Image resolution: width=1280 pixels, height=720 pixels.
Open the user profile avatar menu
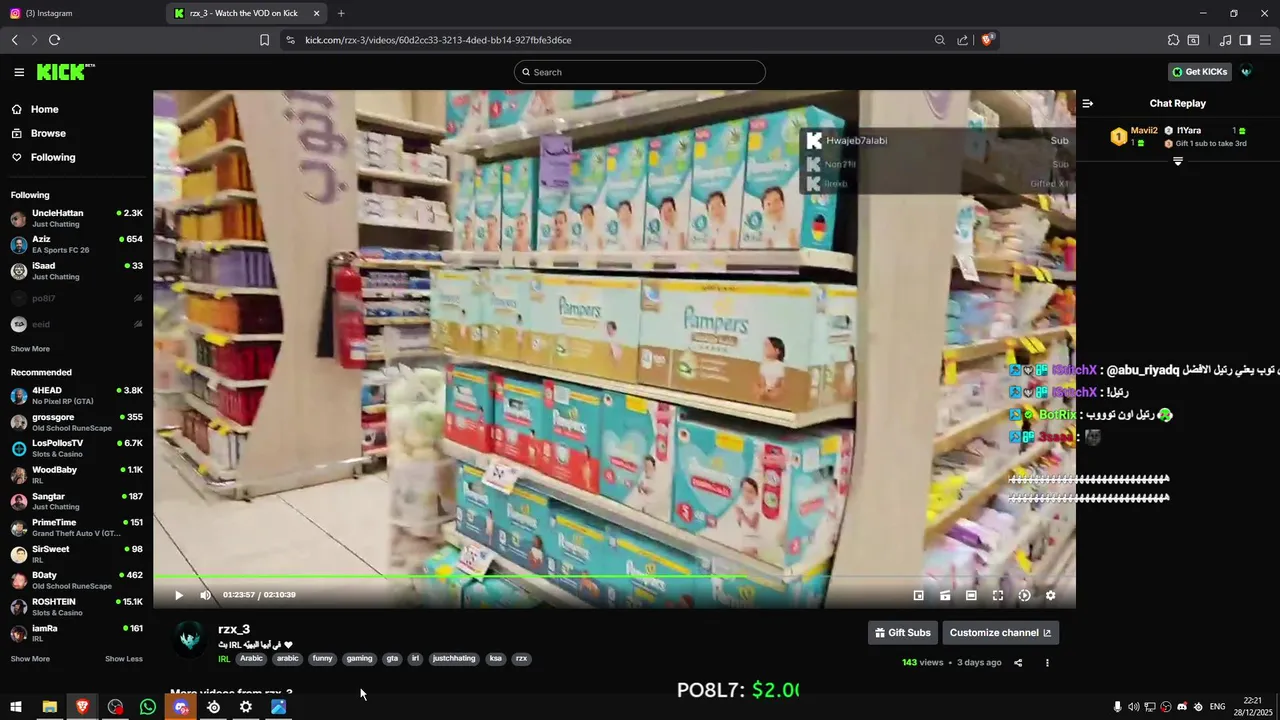[1246, 72]
